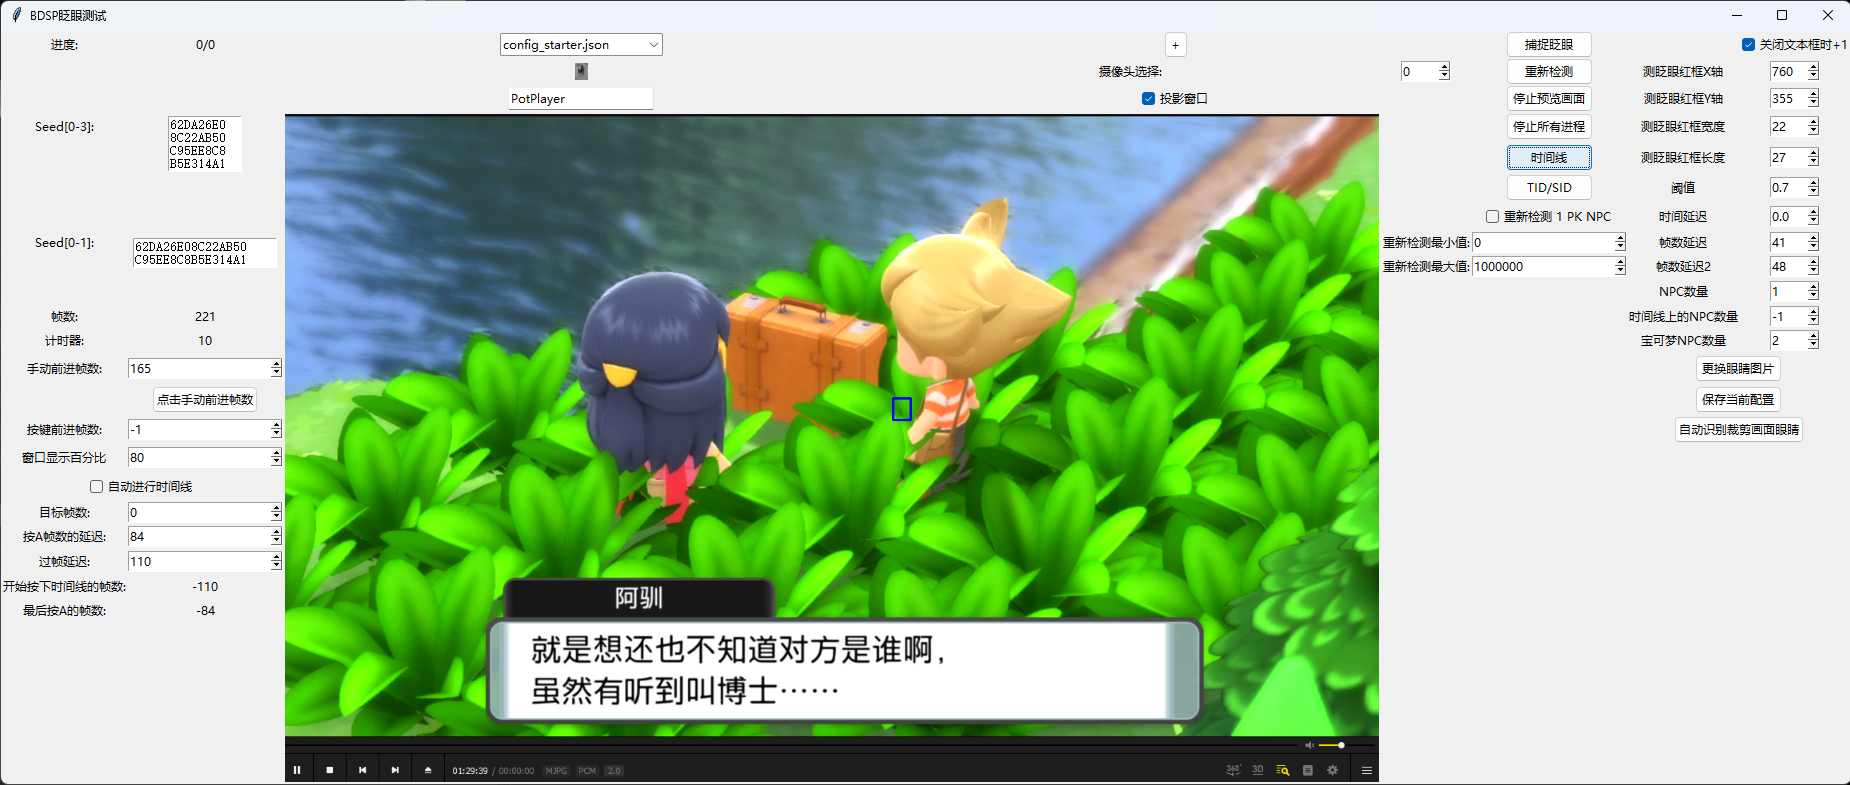Screen dimensions: 1850x785
Task: Toggle 360° video mode icon
Action: point(1233,770)
